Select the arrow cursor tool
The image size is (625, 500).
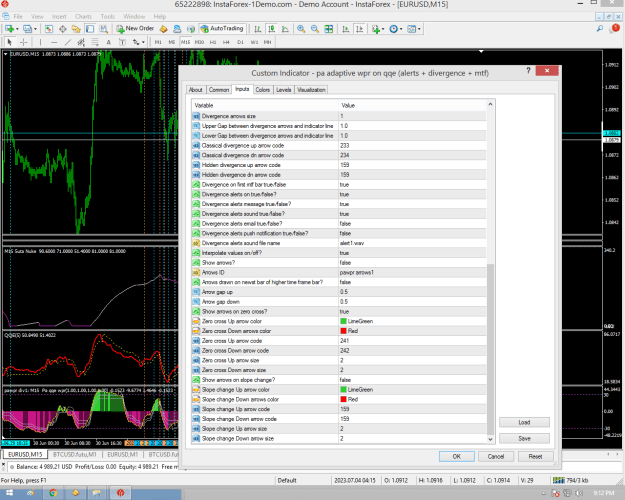[x=10, y=42]
